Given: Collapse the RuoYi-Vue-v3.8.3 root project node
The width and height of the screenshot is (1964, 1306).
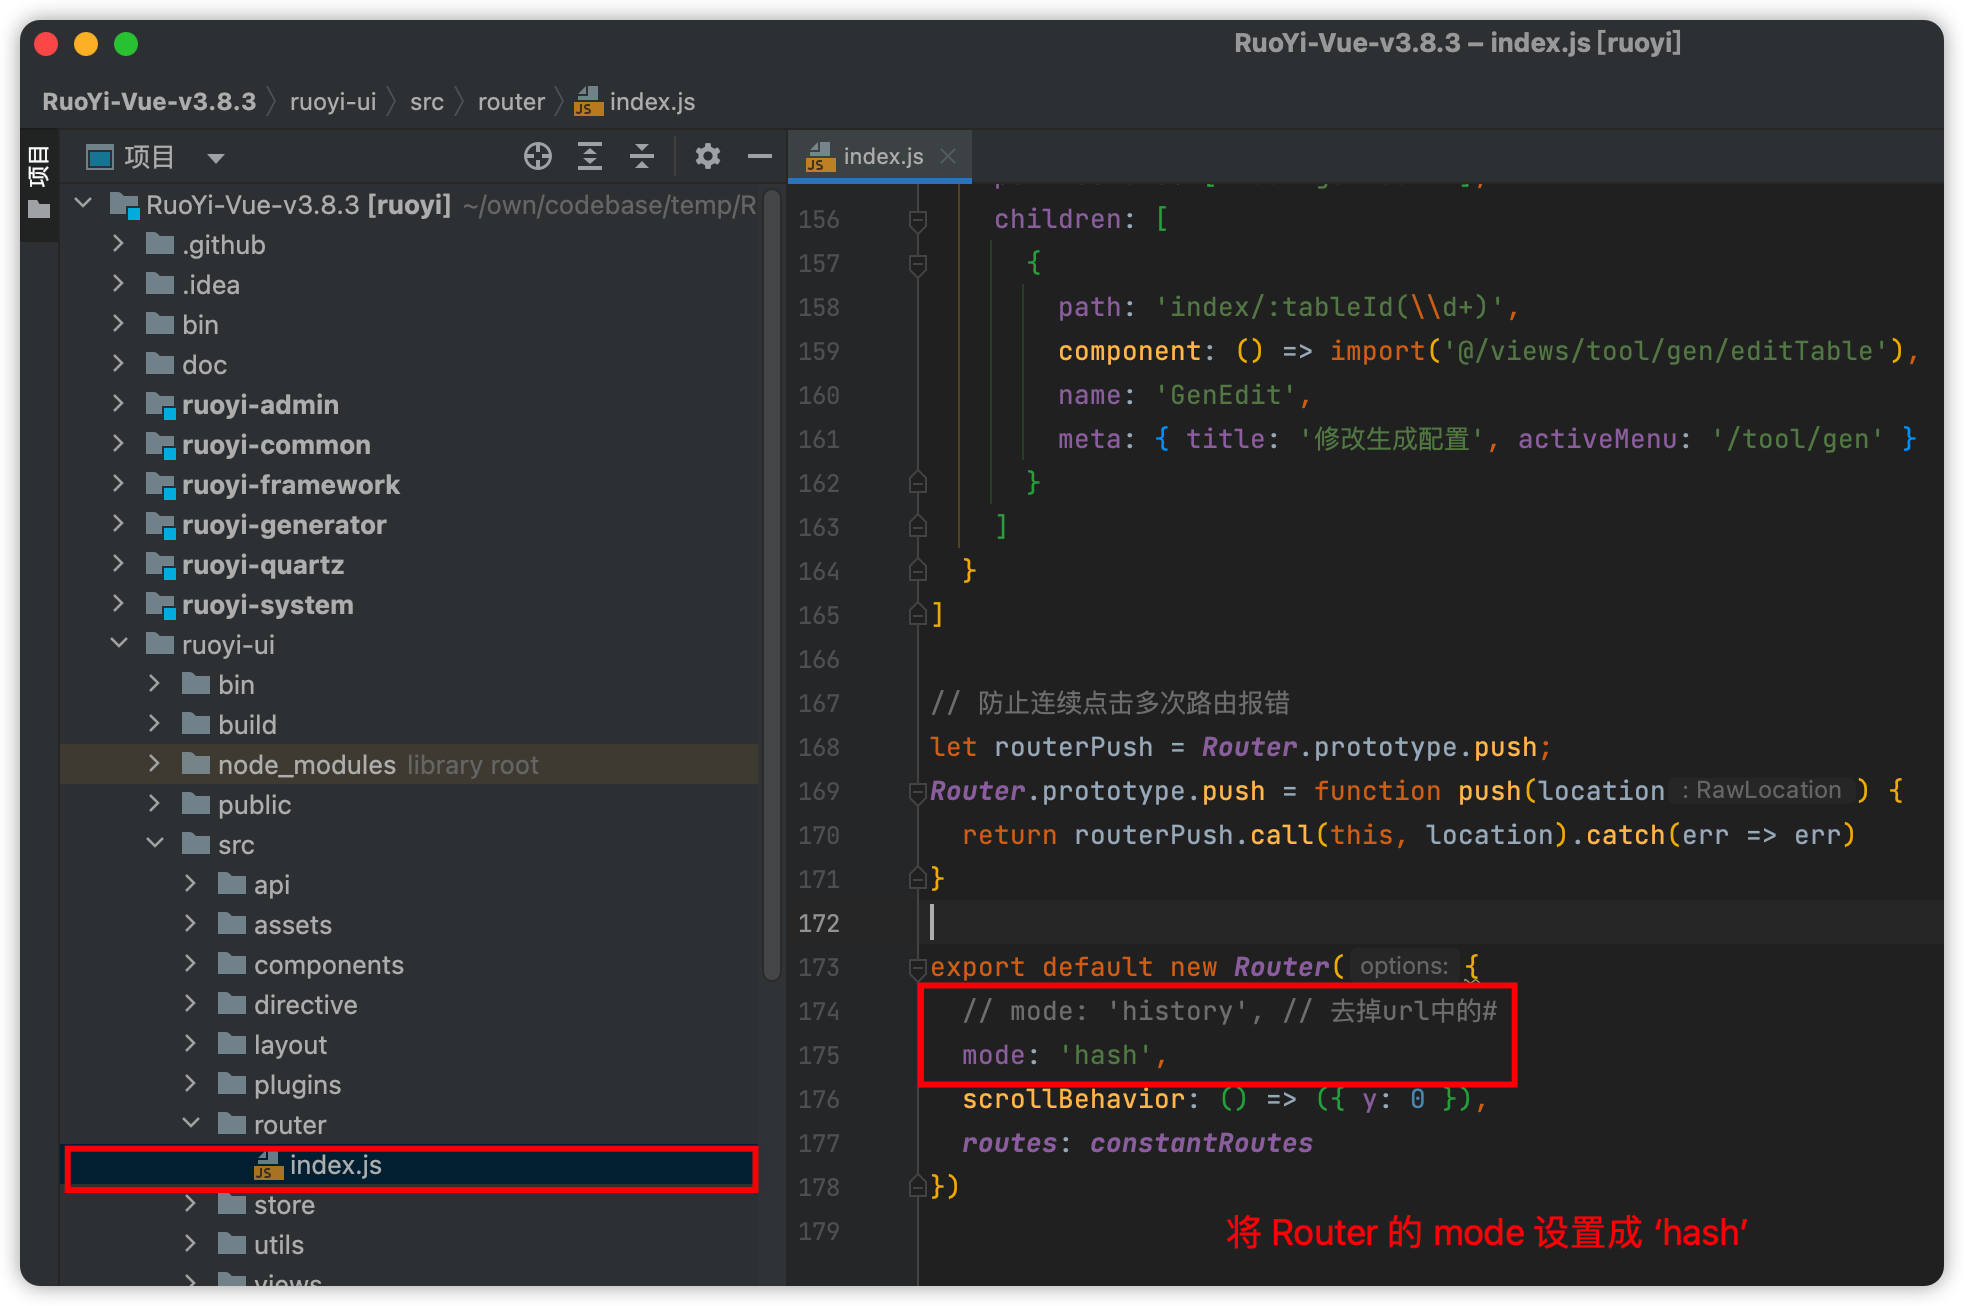Looking at the screenshot, I should pos(84,204).
